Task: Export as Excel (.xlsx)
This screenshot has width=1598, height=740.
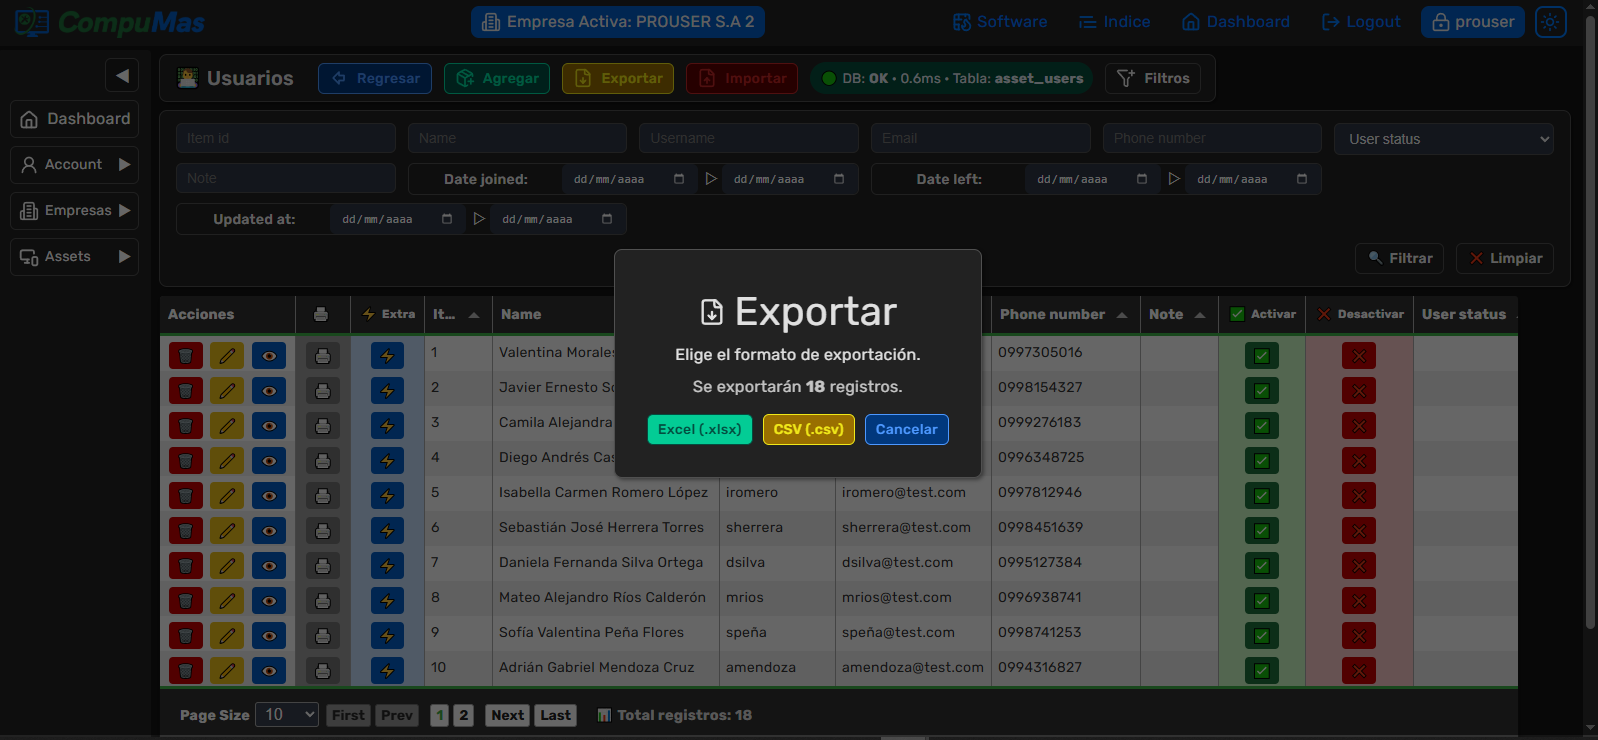Action: 700,429
